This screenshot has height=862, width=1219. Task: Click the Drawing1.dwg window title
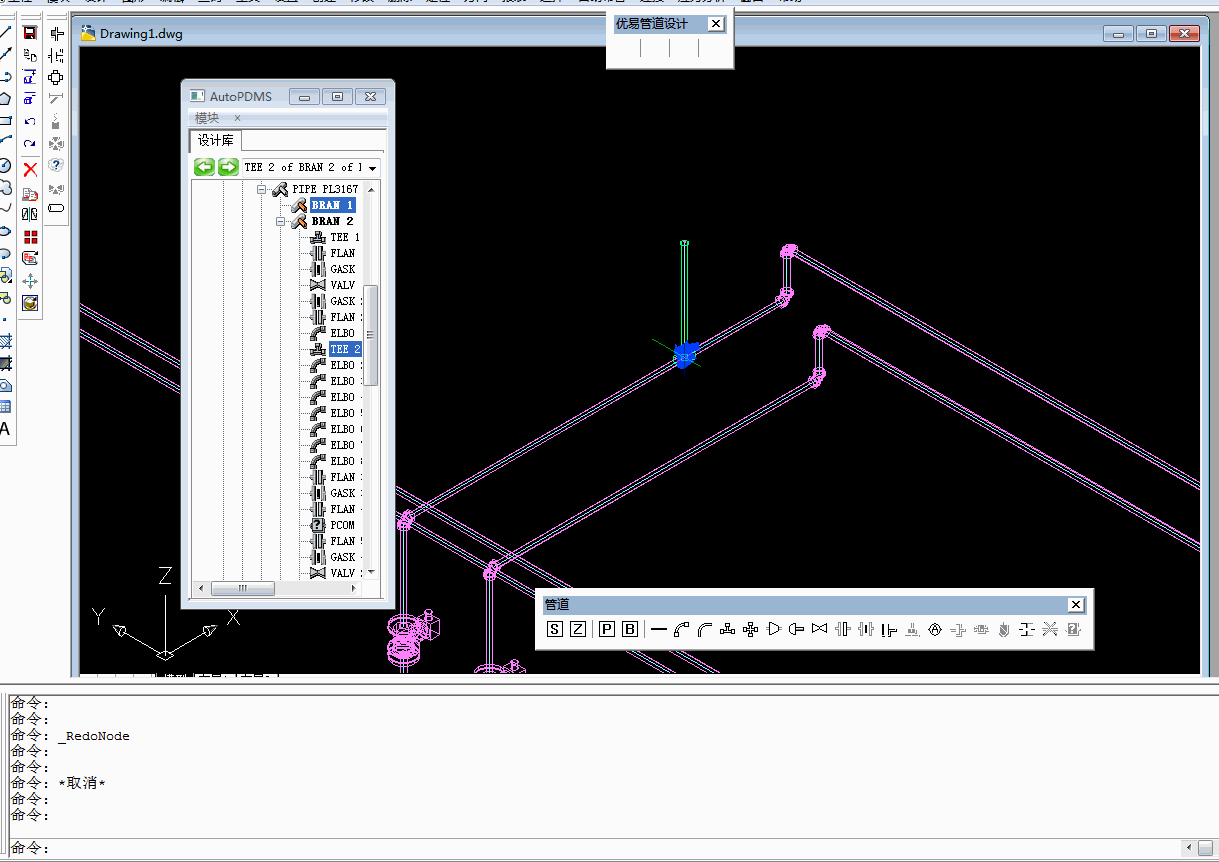(x=141, y=34)
